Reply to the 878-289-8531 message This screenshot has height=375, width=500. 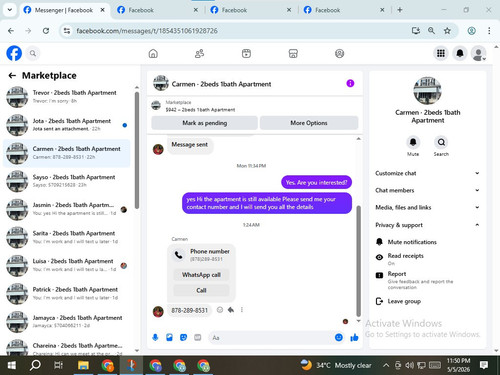[x=231, y=310]
